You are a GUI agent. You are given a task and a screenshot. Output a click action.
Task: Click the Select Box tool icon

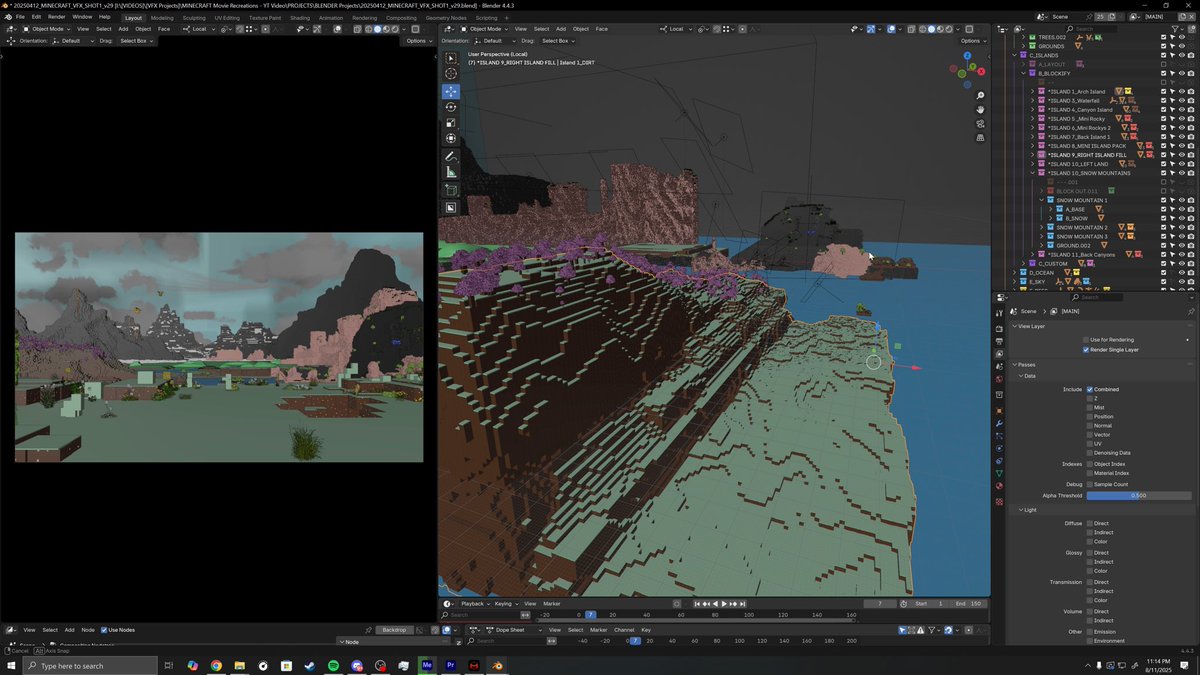[451, 58]
